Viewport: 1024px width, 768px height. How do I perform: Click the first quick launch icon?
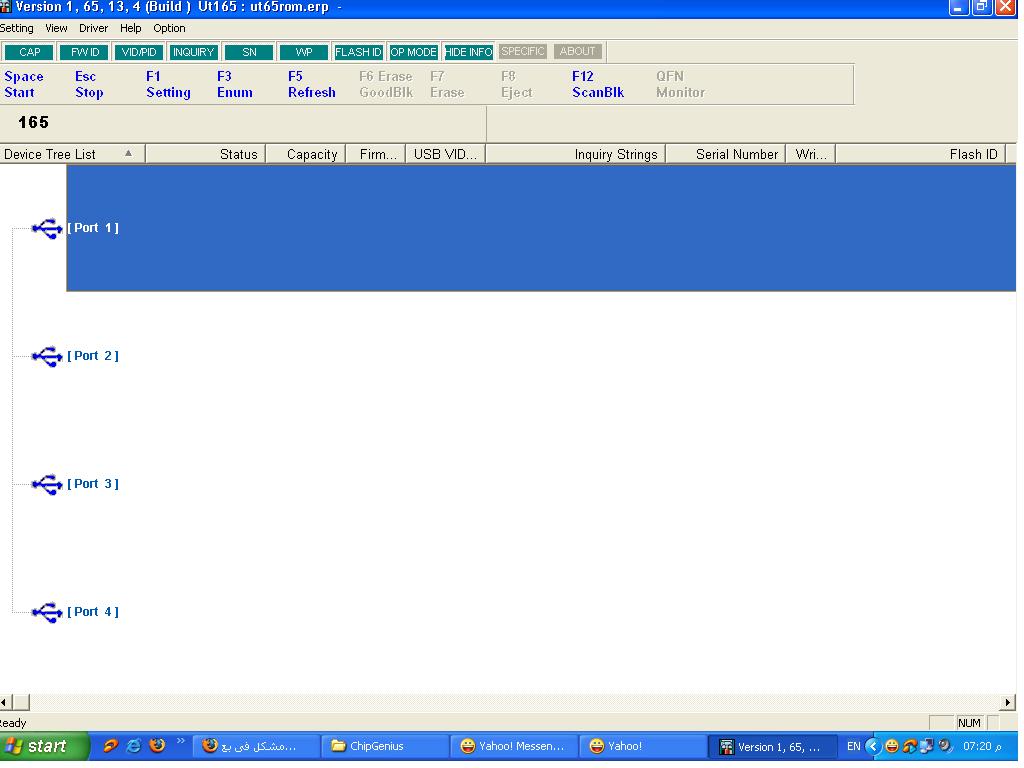pyautogui.click(x=110, y=746)
